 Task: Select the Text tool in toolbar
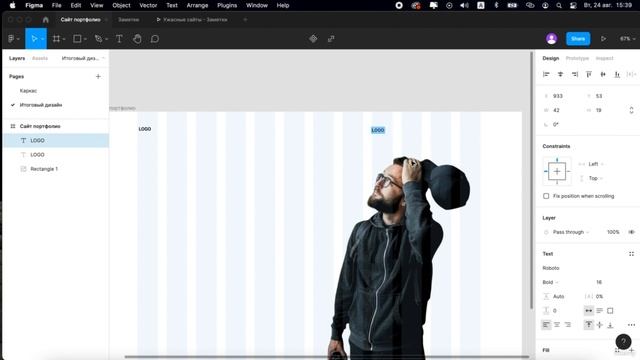[119, 39]
